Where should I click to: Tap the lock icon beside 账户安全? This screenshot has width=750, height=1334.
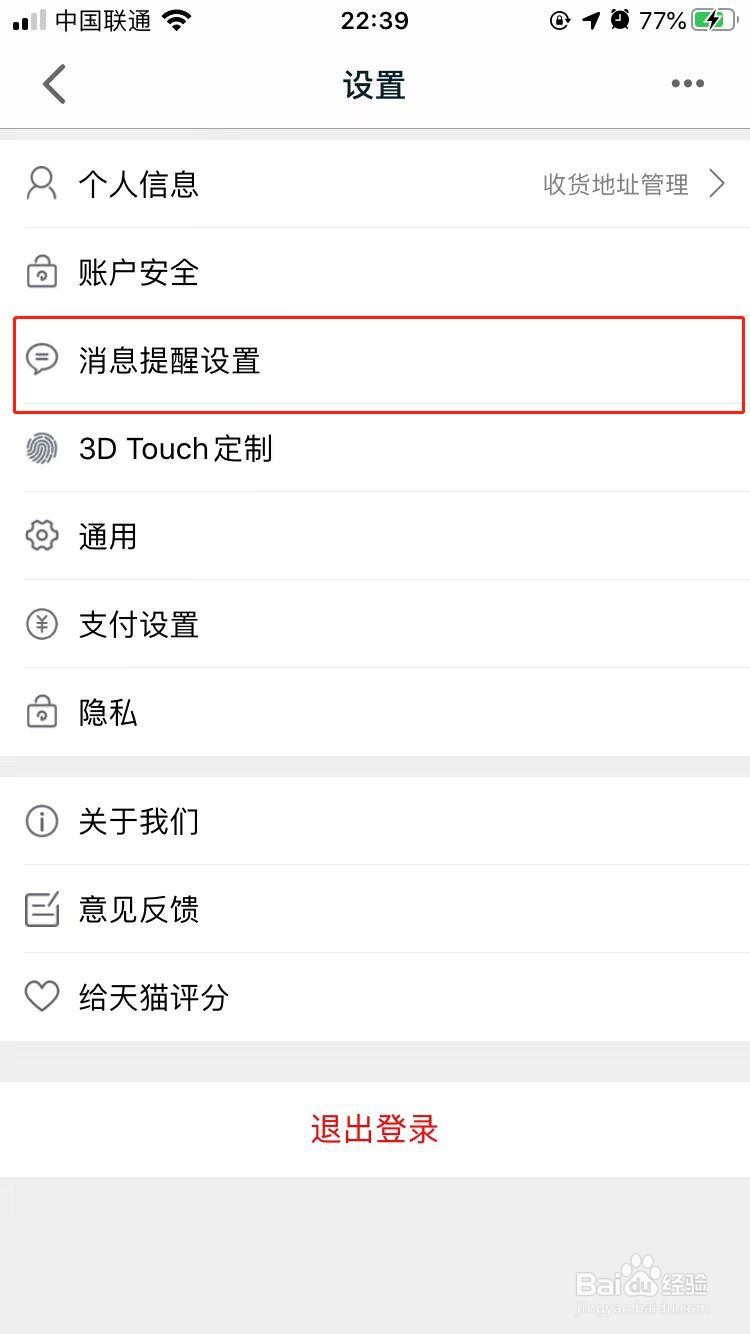tap(41, 272)
